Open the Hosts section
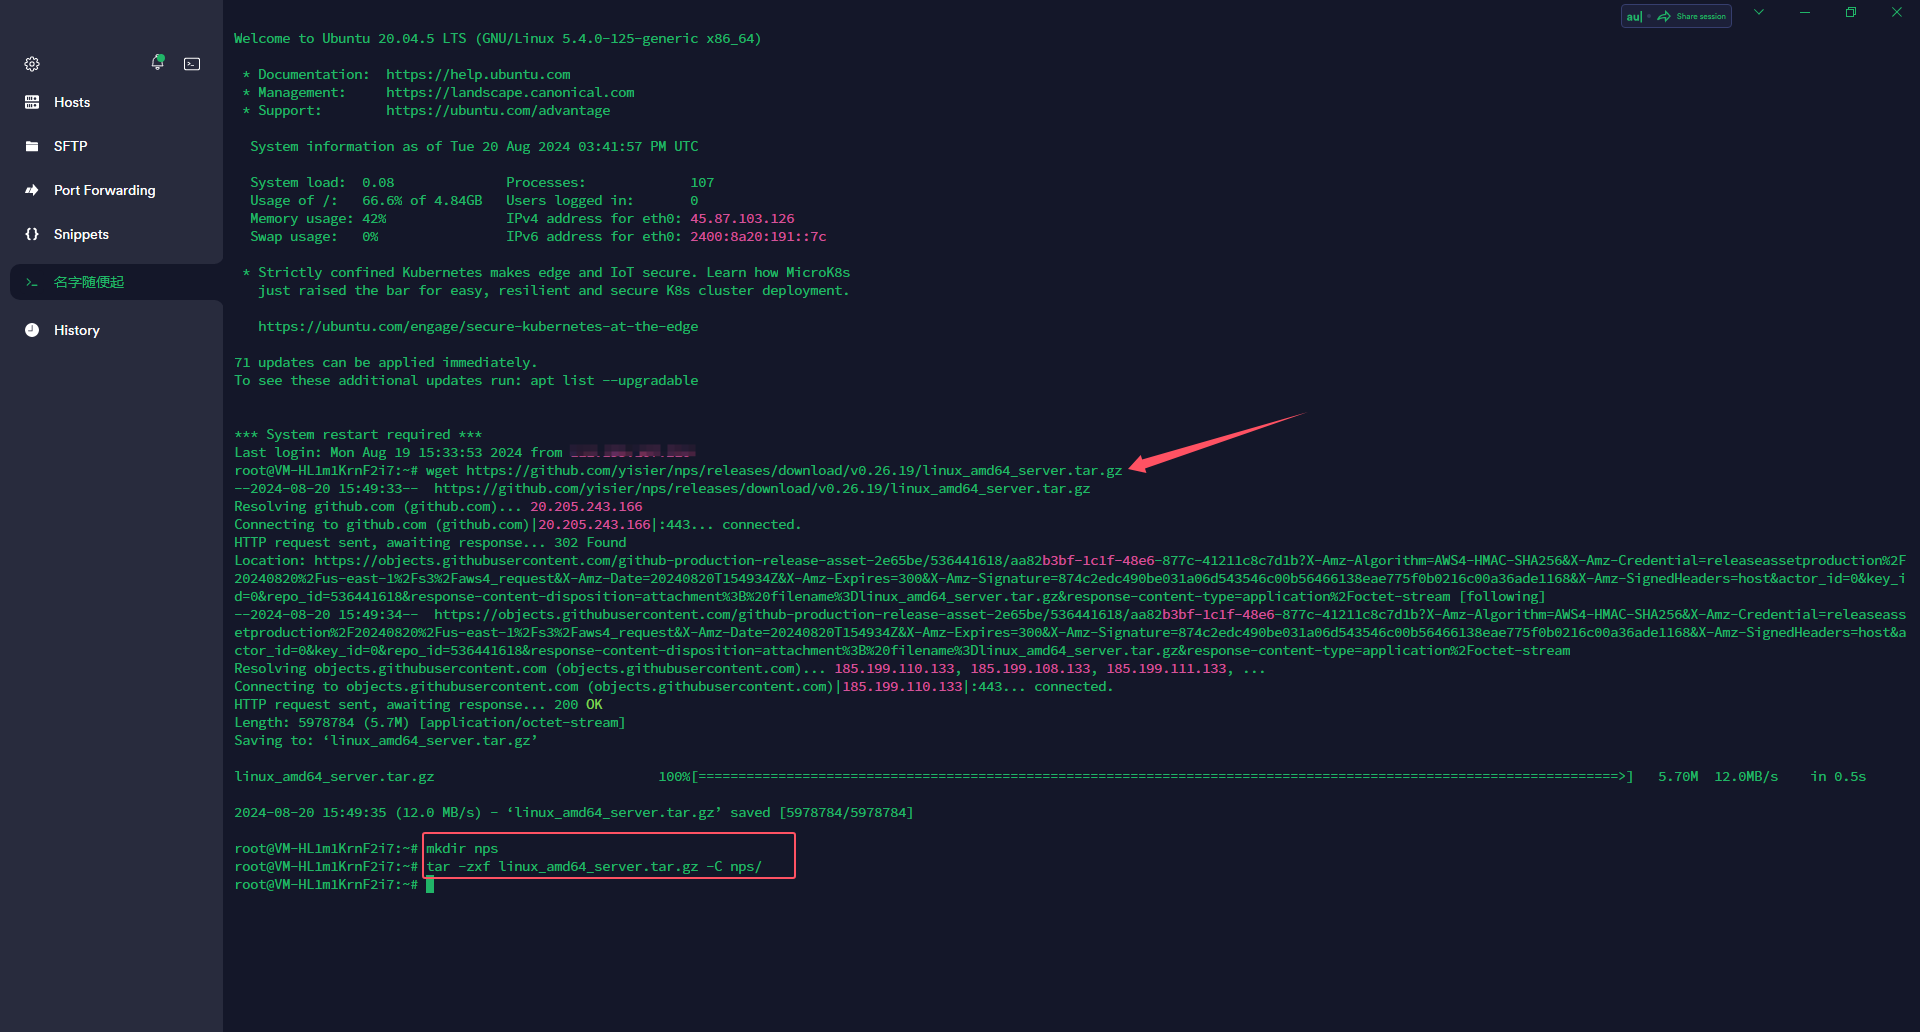The image size is (1920, 1032). point(72,102)
